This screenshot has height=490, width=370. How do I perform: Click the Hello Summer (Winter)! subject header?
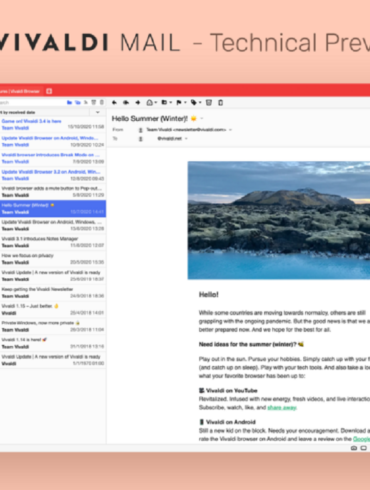(150, 119)
